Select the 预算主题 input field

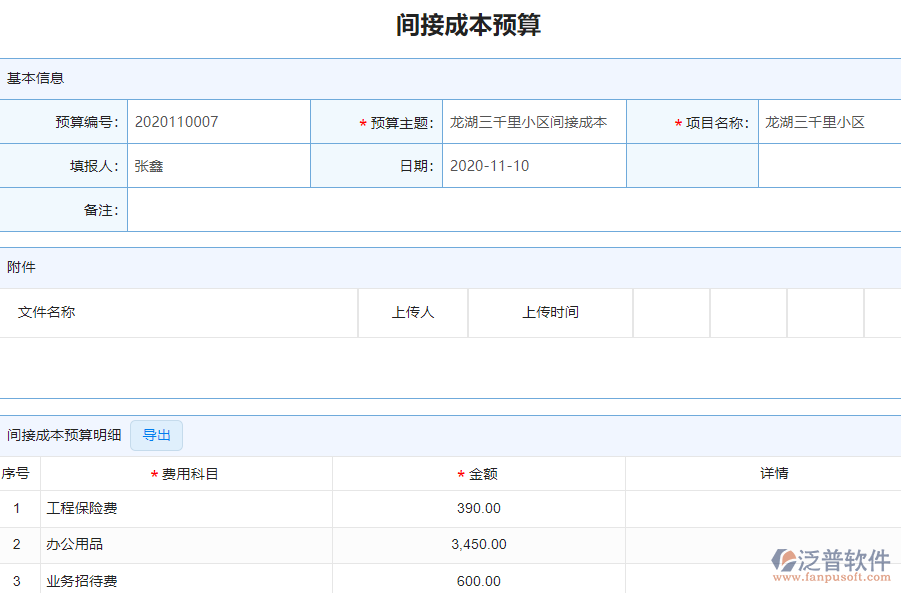point(534,121)
